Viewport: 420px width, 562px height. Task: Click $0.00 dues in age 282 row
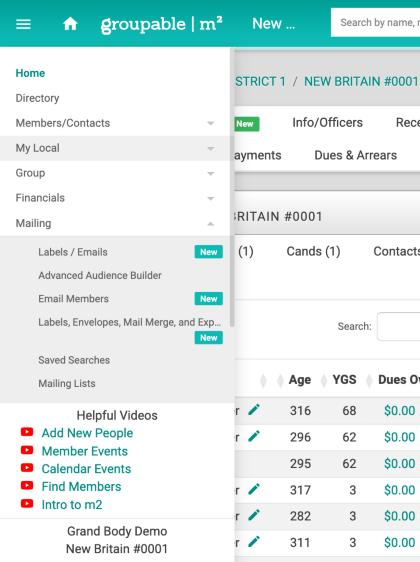(x=400, y=516)
